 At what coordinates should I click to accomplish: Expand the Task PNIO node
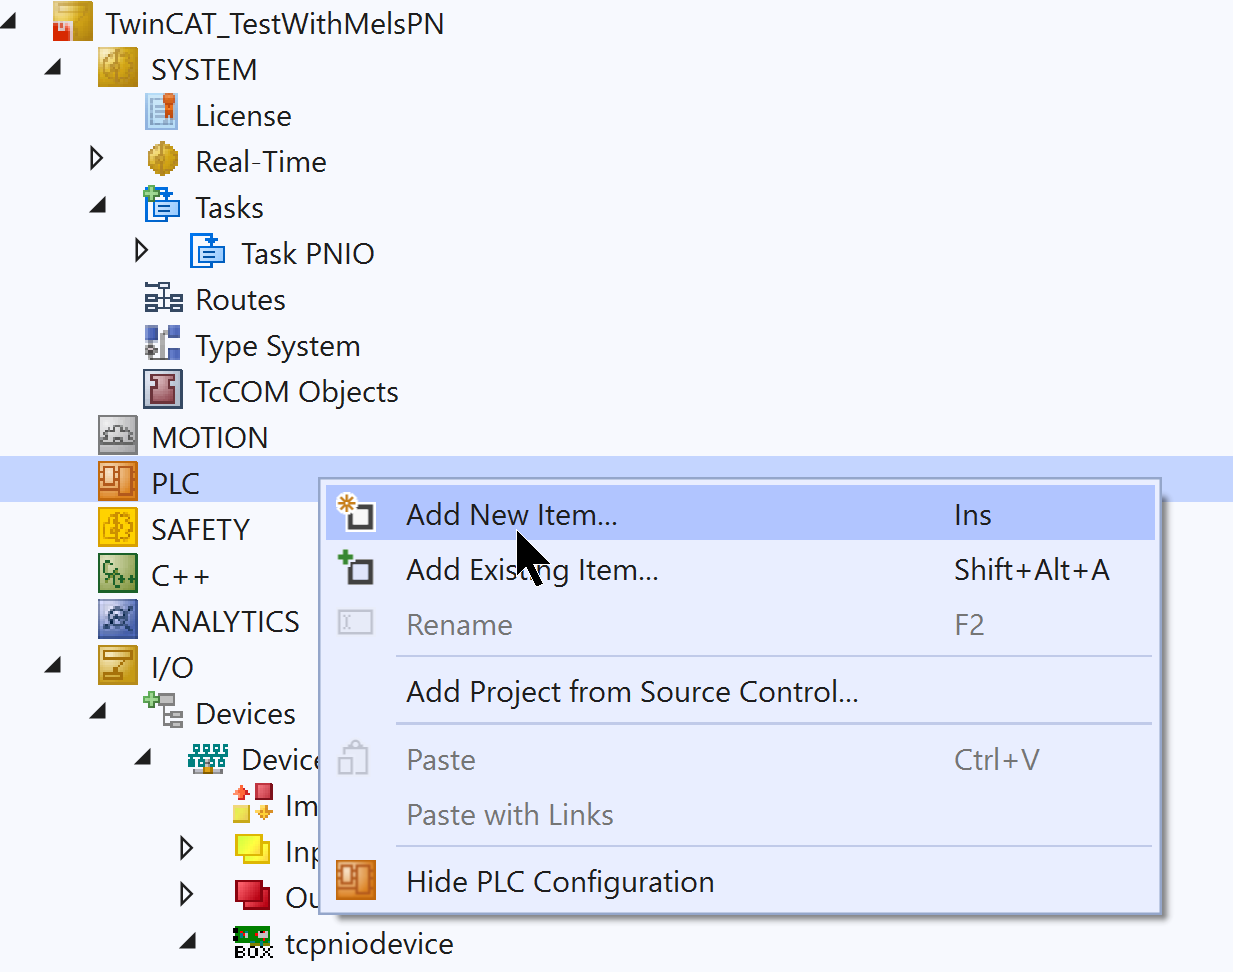(x=142, y=250)
